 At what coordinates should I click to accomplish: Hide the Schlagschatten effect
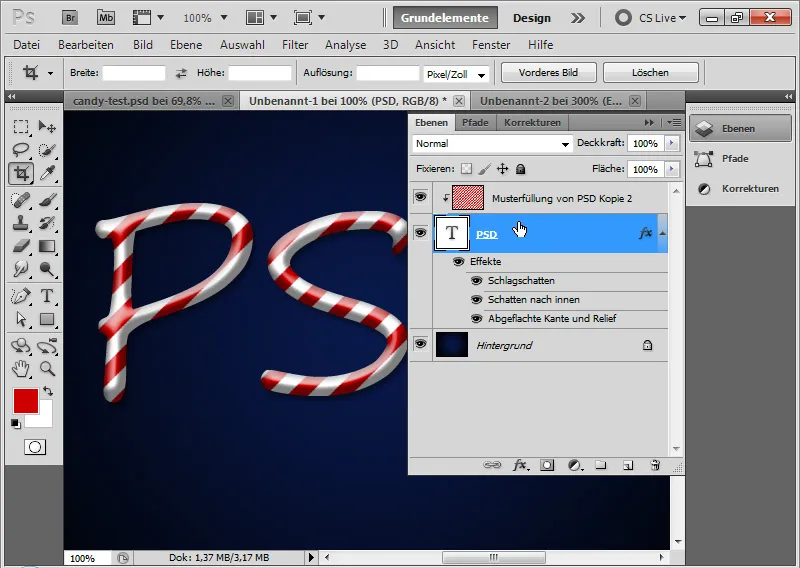tap(477, 281)
